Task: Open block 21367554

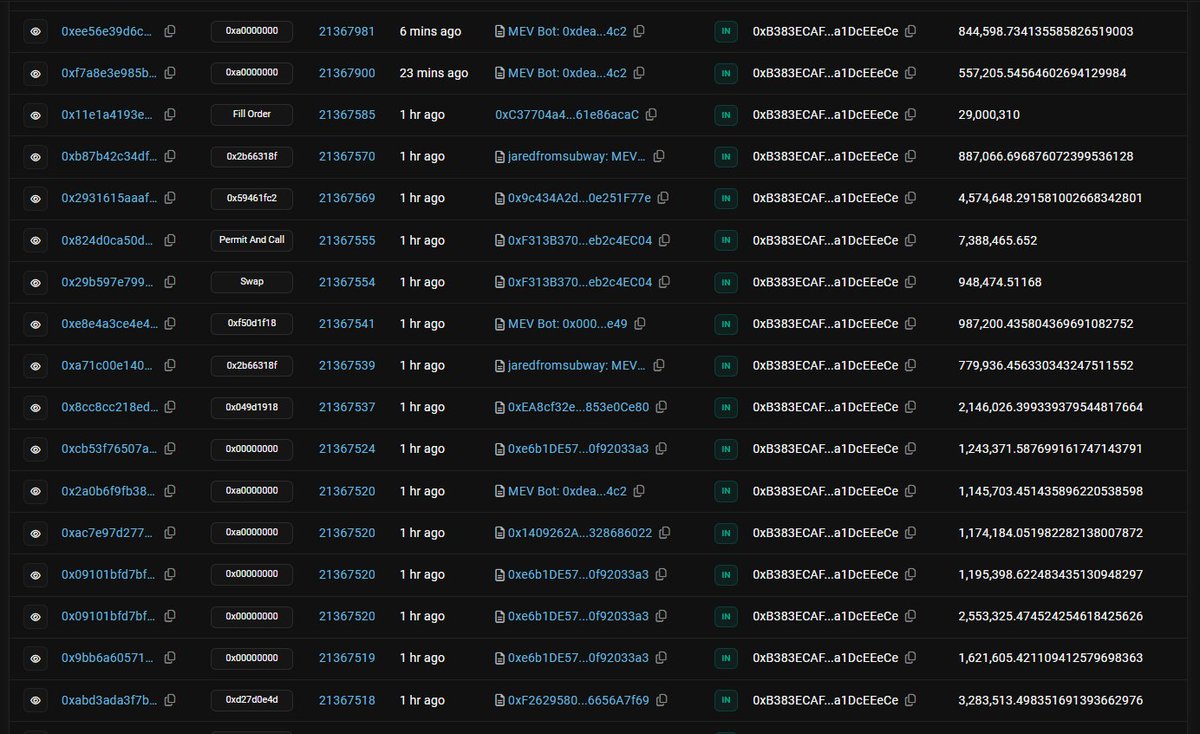Action: point(347,283)
